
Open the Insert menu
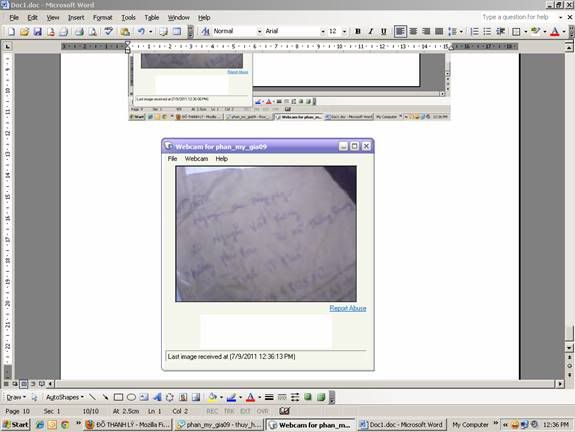pos(76,18)
